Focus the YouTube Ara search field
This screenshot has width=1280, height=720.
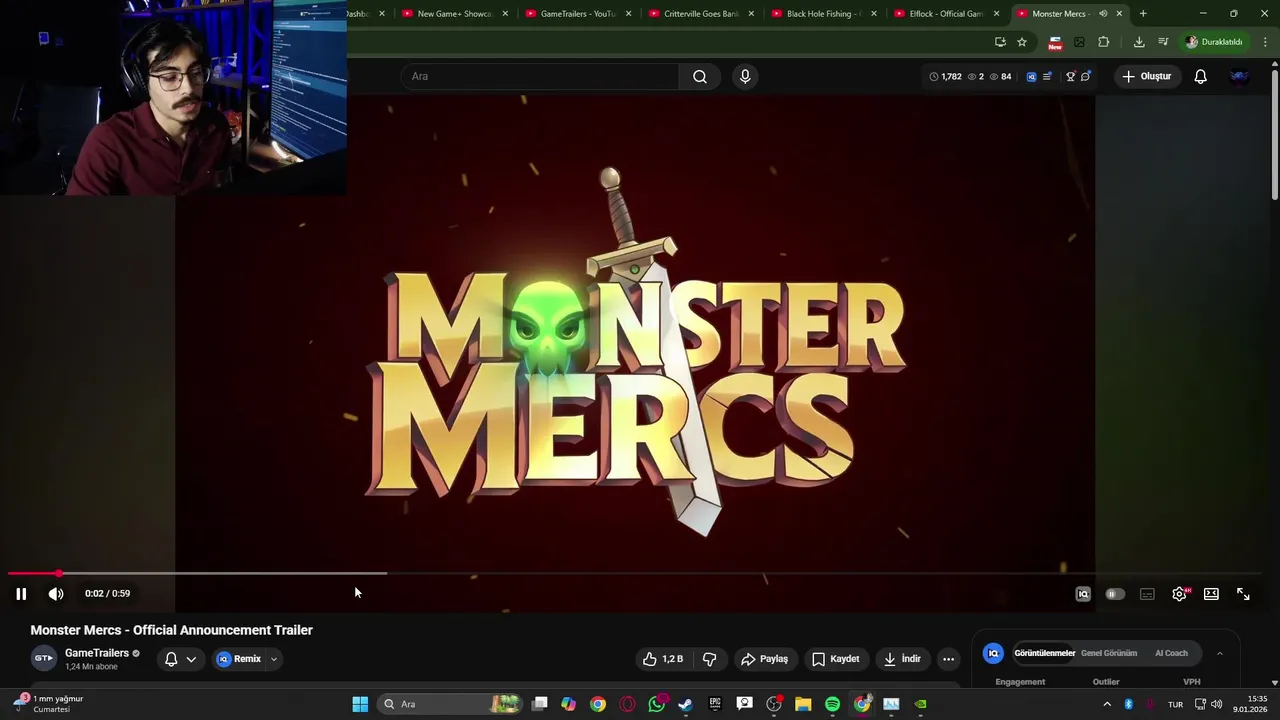click(x=540, y=76)
